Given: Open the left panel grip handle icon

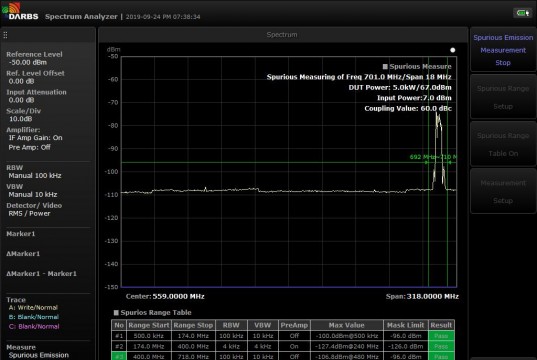Looking at the screenshot, I should (x=5, y=35).
